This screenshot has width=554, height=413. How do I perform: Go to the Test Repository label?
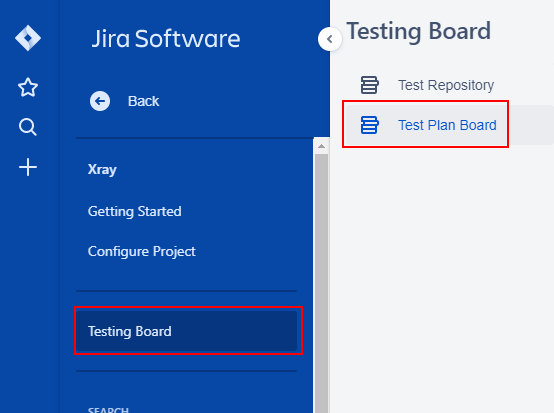click(446, 85)
